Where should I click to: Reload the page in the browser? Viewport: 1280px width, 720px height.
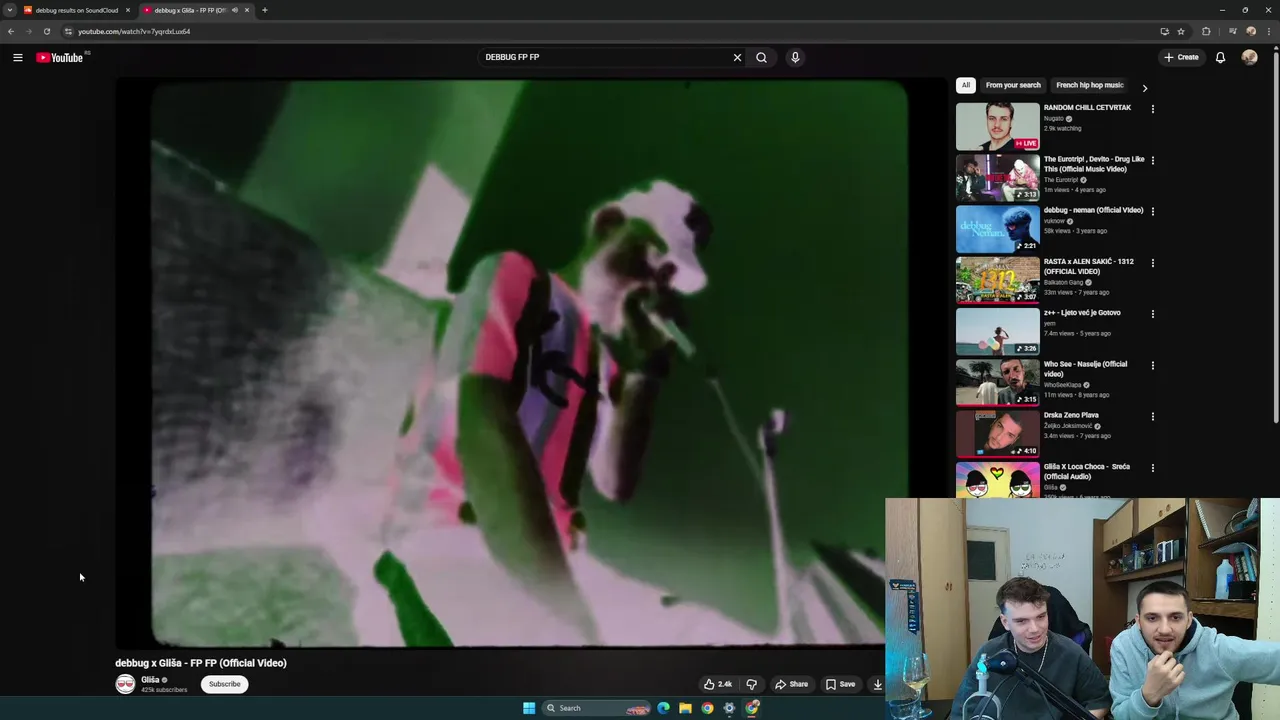tap(46, 31)
